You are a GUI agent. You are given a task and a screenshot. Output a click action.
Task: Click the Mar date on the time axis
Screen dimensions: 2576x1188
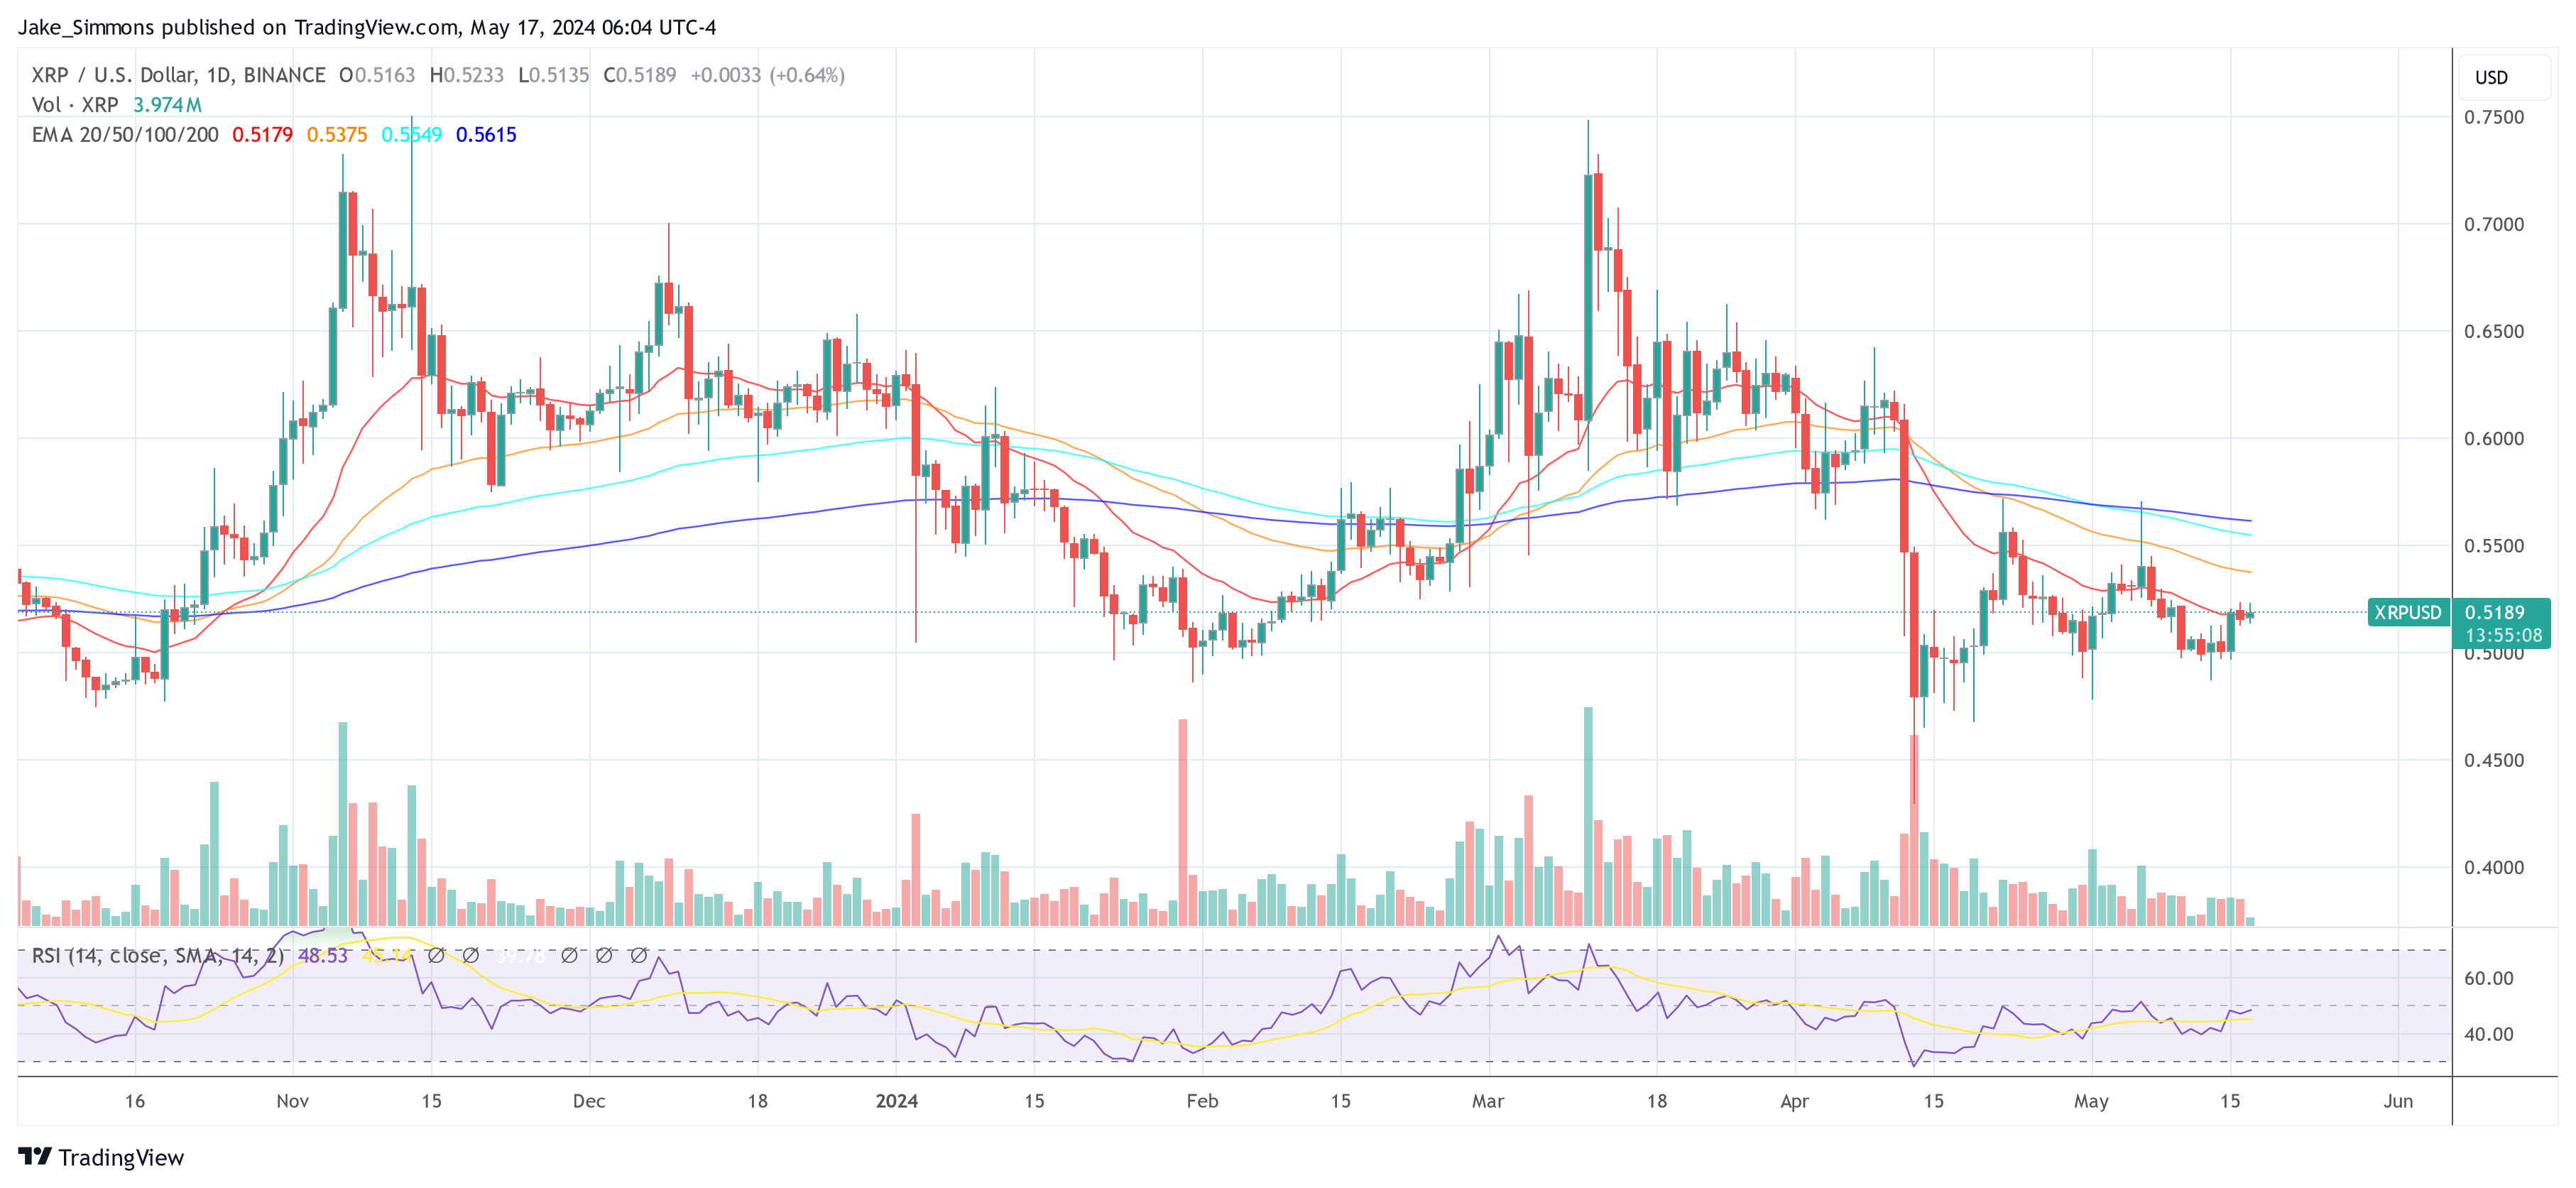[1488, 1101]
